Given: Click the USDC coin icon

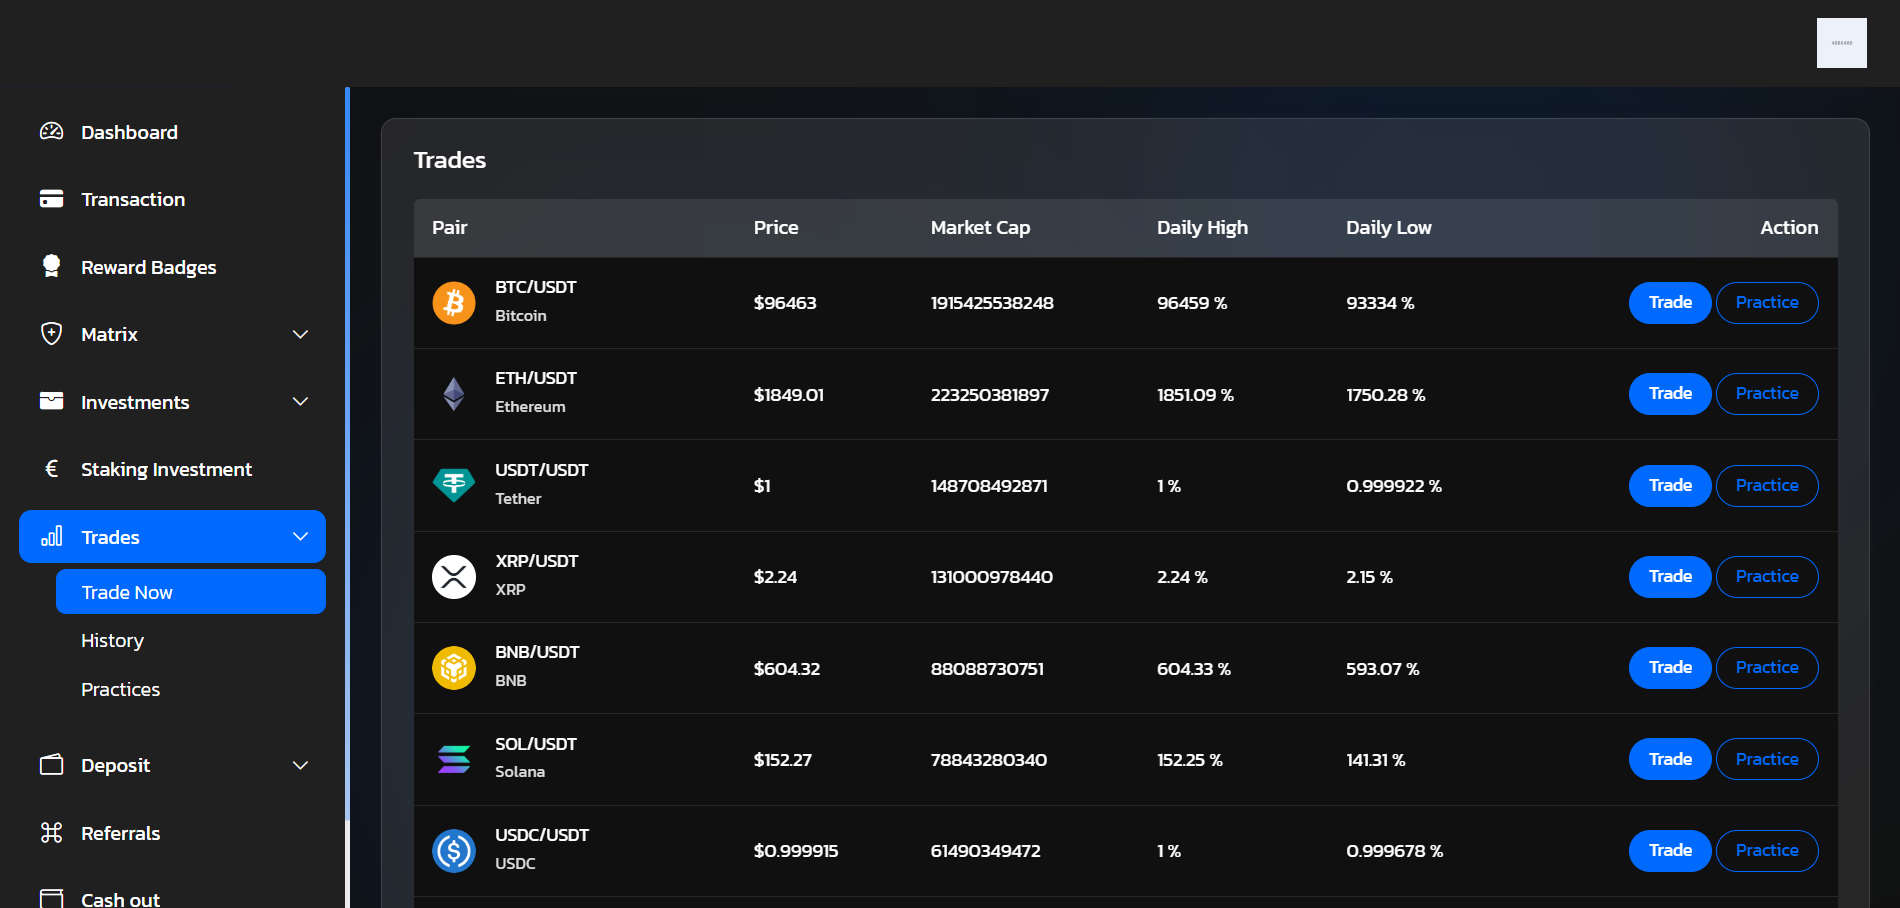Looking at the screenshot, I should pos(453,851).
